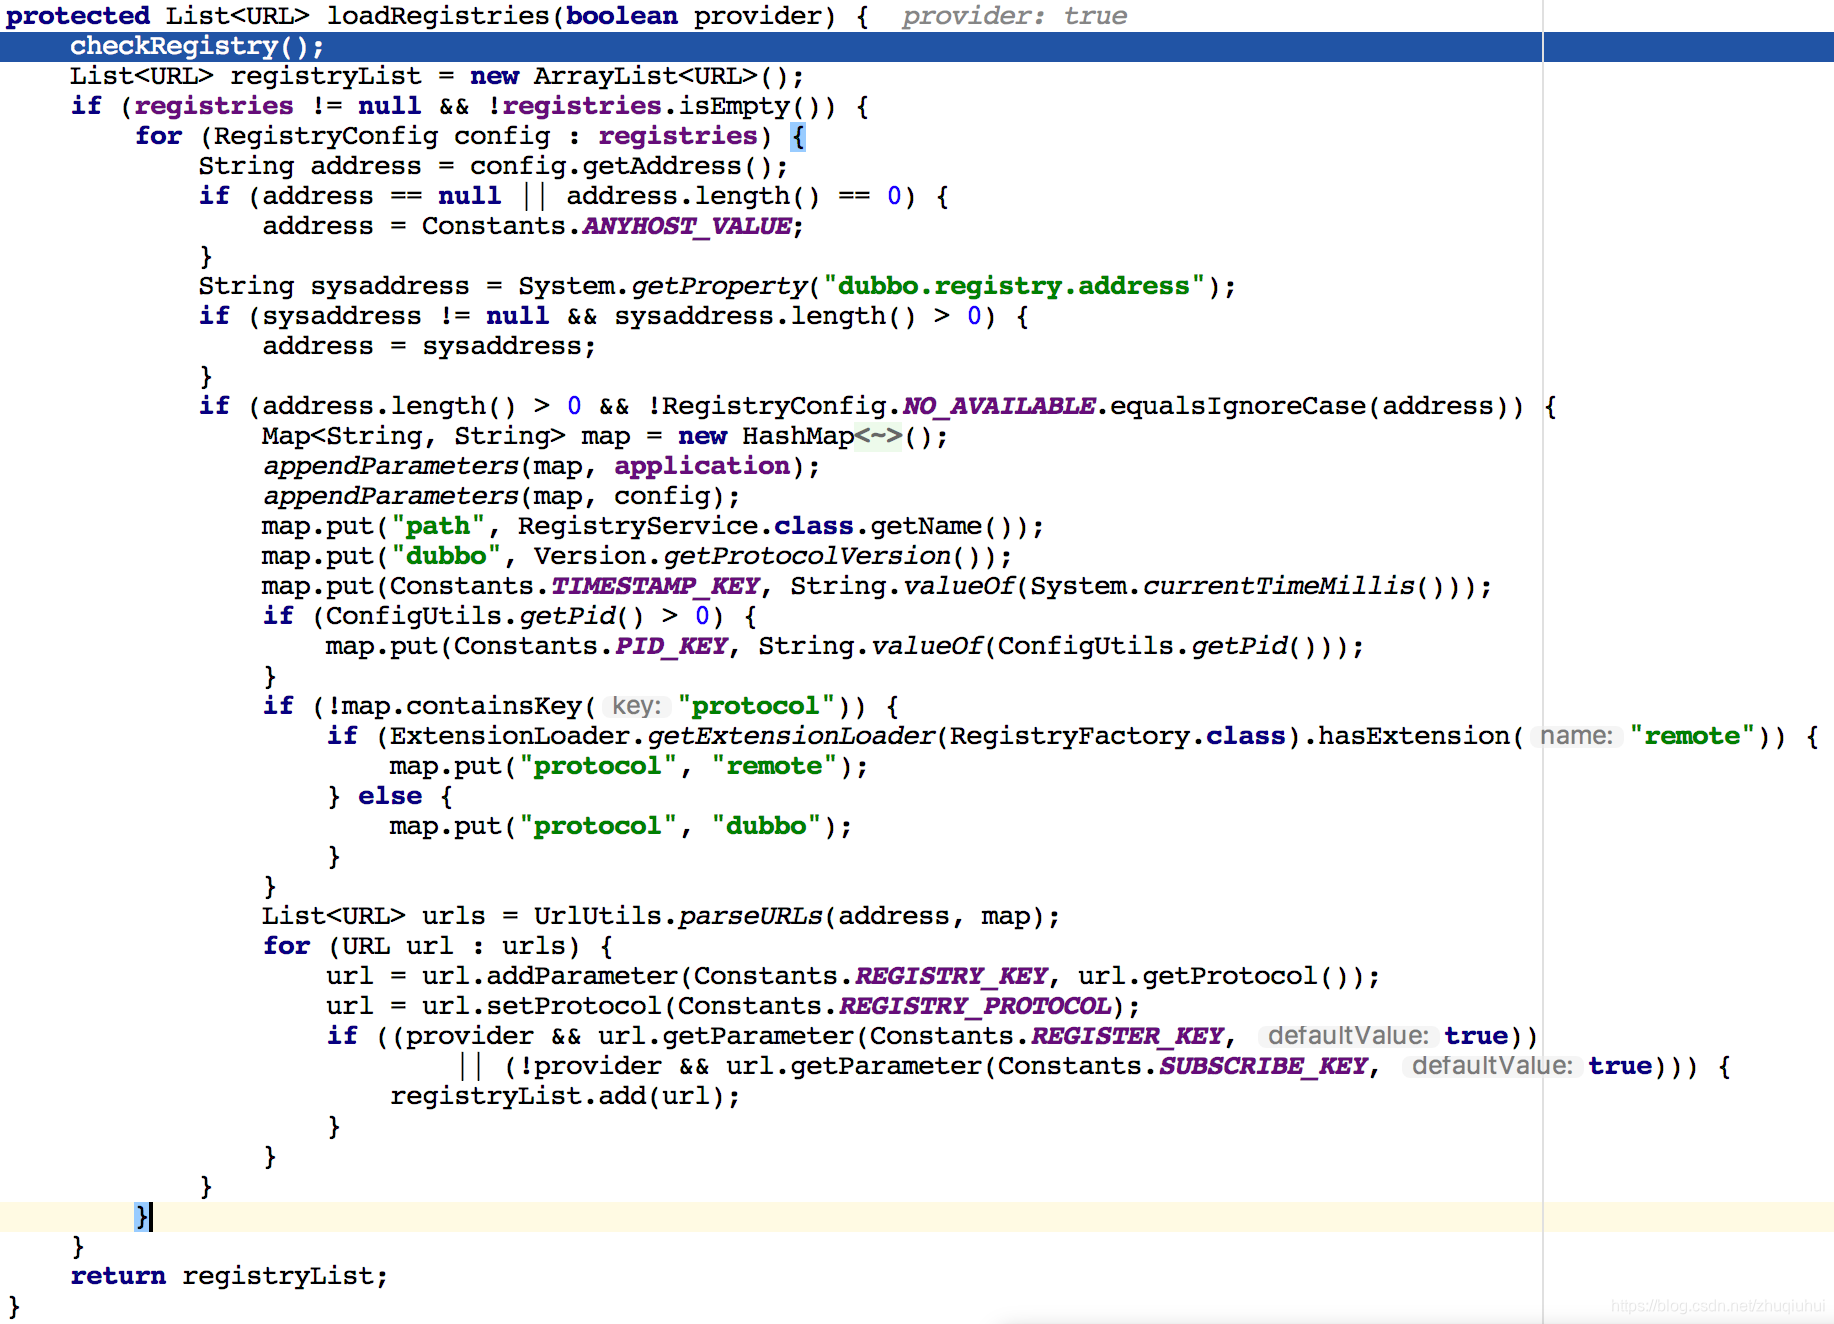Click the REGISTRY_KEY constant
The height and width of the screenshot is (1324, 1834).
tap(951, 976)
